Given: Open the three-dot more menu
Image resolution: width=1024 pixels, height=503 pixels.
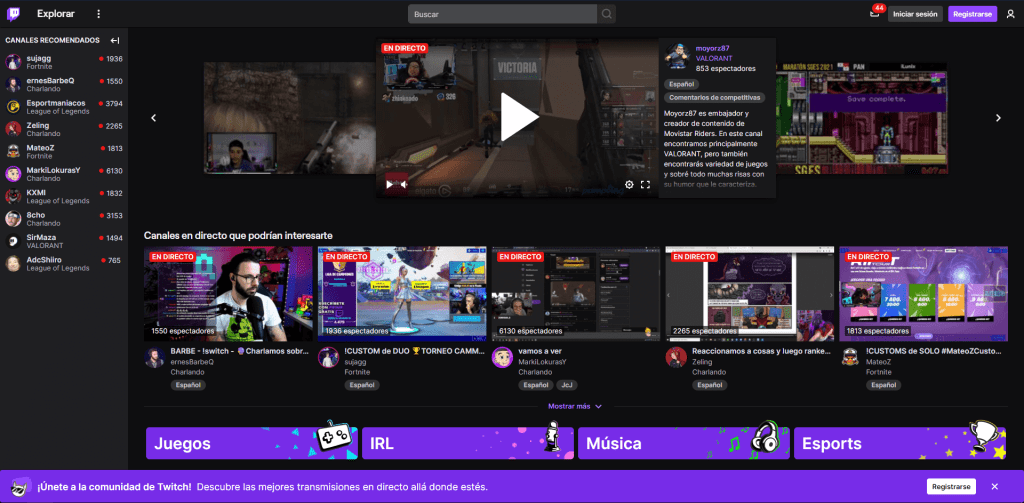Looking at the screenshot, I should (x=99, y=14).
